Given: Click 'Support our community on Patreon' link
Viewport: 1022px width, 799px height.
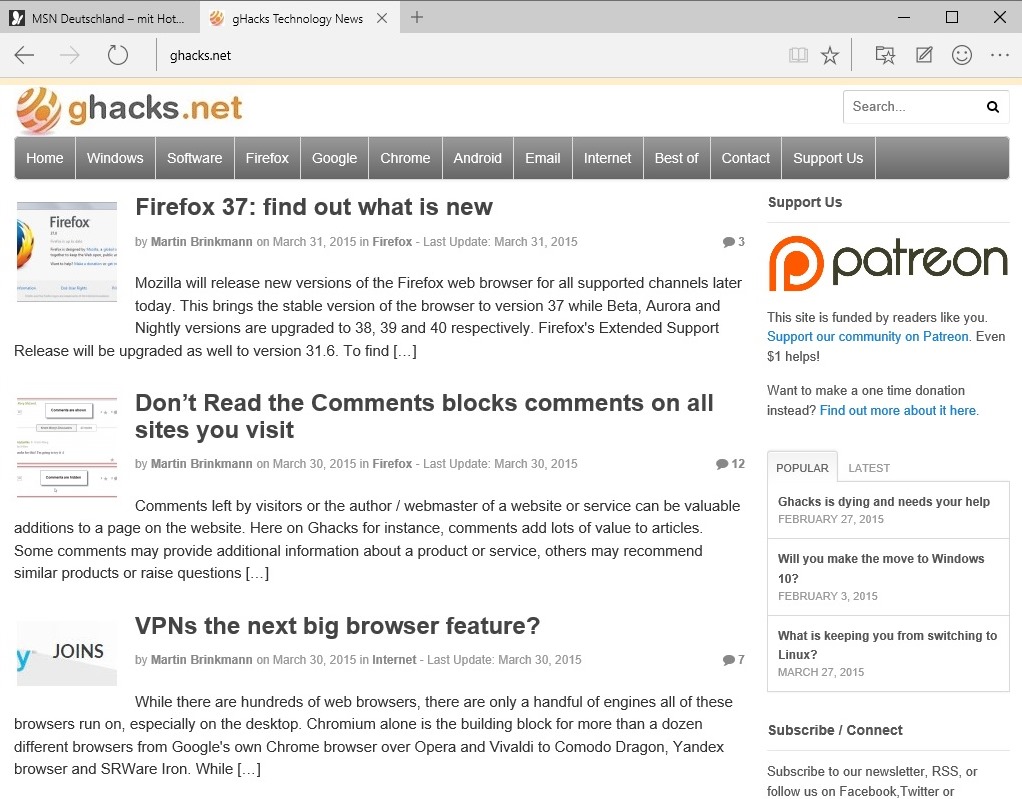Looking at the screenshot, I should pyautogui.click(x=868, y=337).
